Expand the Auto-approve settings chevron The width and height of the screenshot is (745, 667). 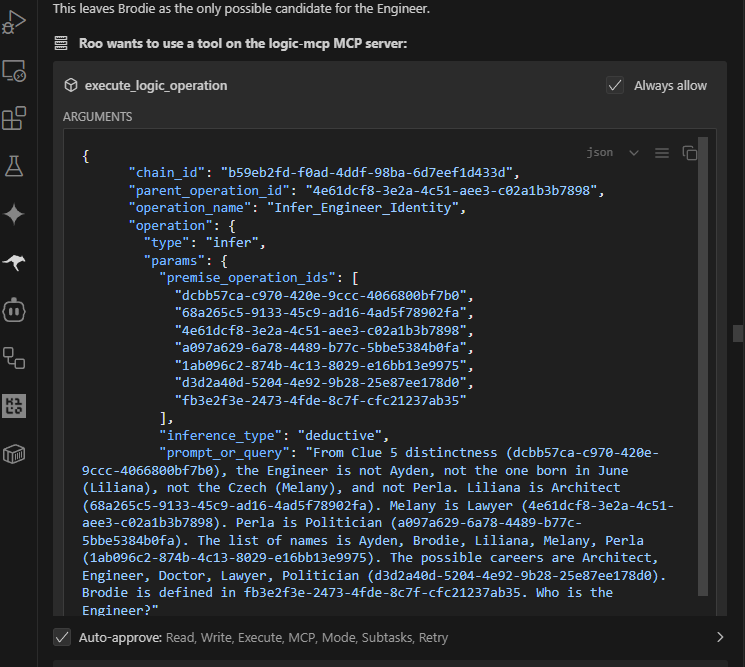[x=720, y=637]
